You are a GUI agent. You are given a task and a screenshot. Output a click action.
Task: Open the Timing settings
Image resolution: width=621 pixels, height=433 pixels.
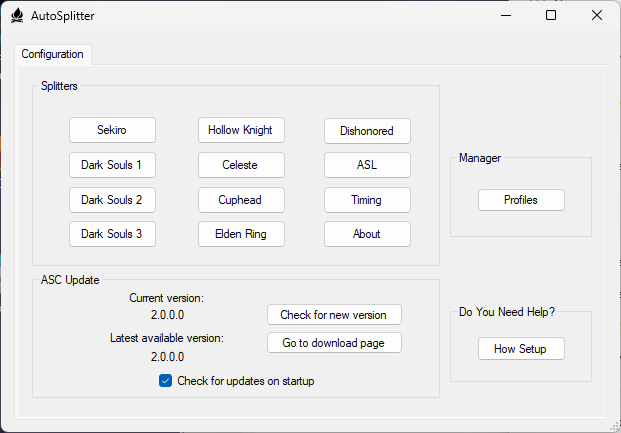[x=367, y=200]
